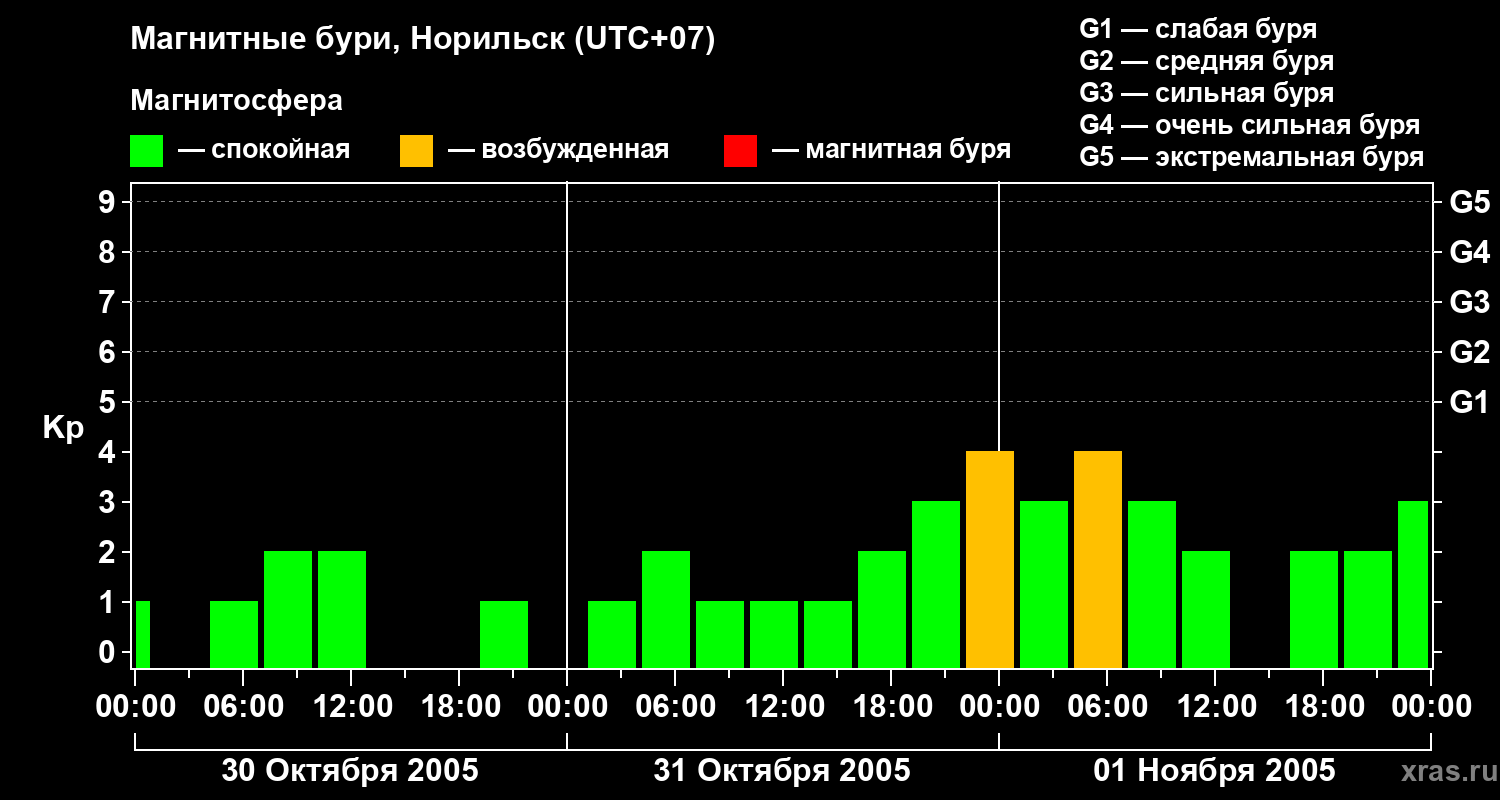Select the title 'Магнитные бури, Норильск (UTC+07)'
This screenshot has width=1500, height=800.
pos(423,40)
